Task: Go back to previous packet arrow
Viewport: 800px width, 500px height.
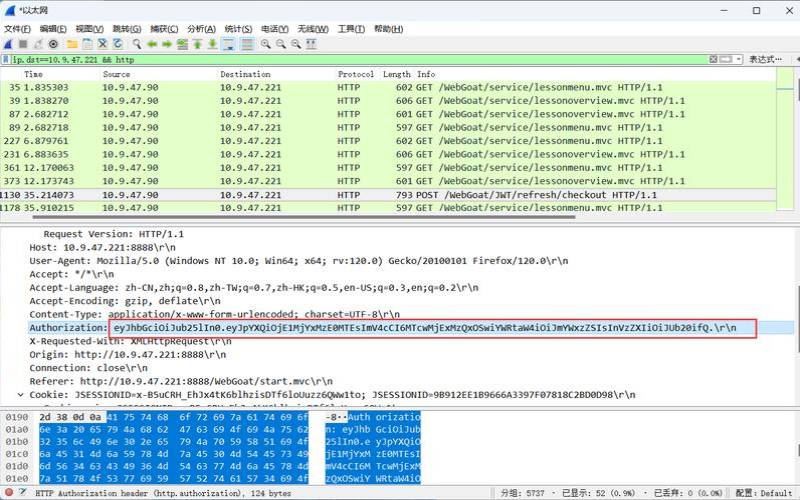Action: (151, 44)
